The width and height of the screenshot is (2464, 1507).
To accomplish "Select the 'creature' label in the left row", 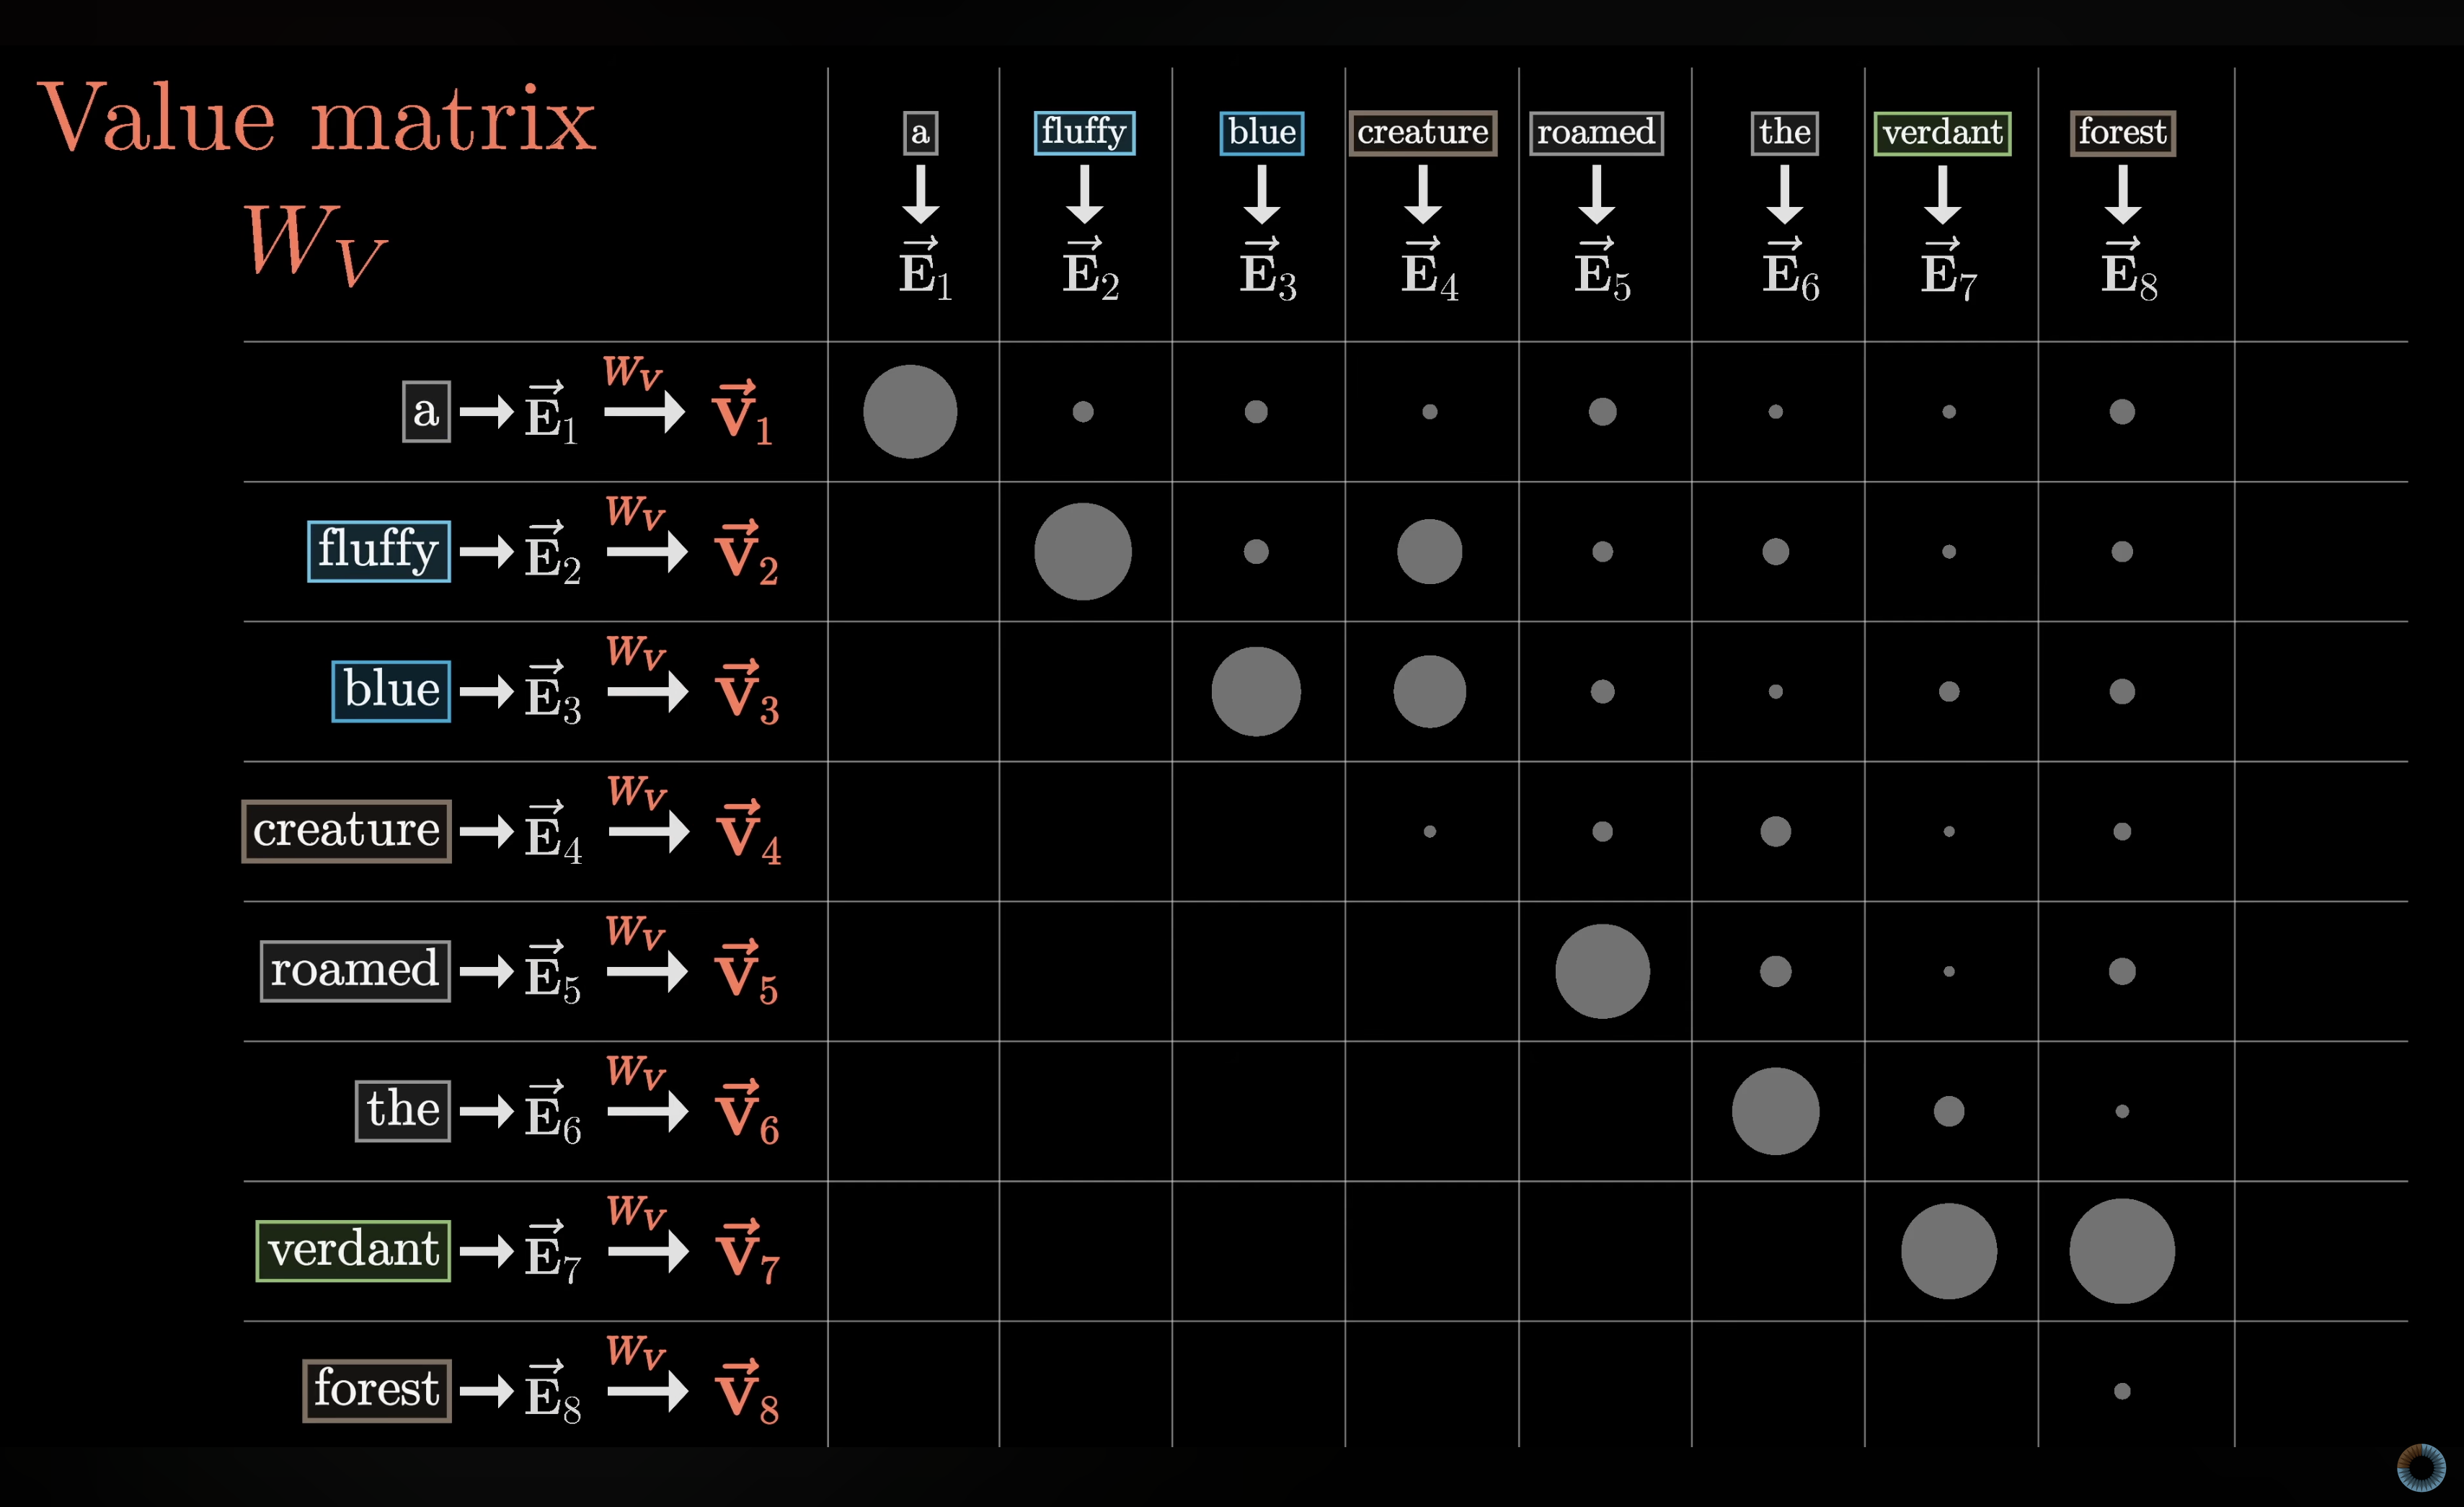I will [x=346, y=831].
